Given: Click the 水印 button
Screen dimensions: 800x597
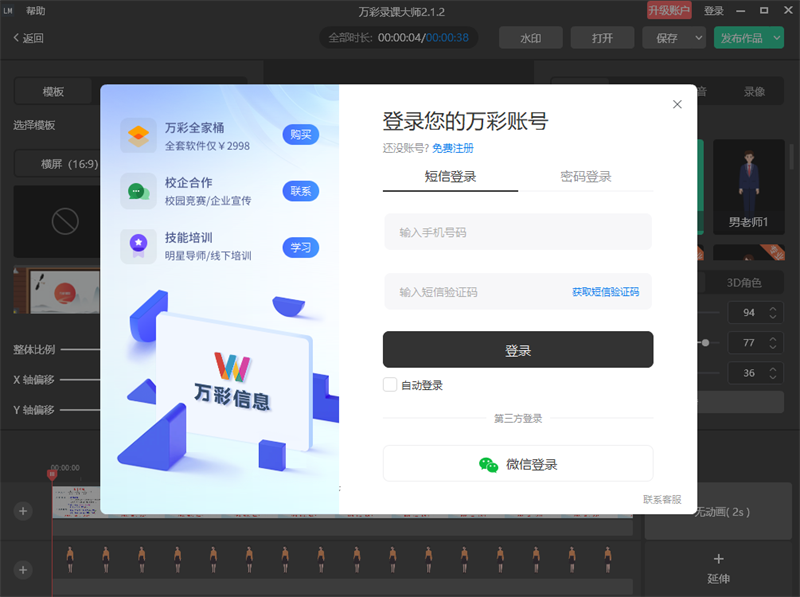Looking at the screenshot, I should (531, 38).
